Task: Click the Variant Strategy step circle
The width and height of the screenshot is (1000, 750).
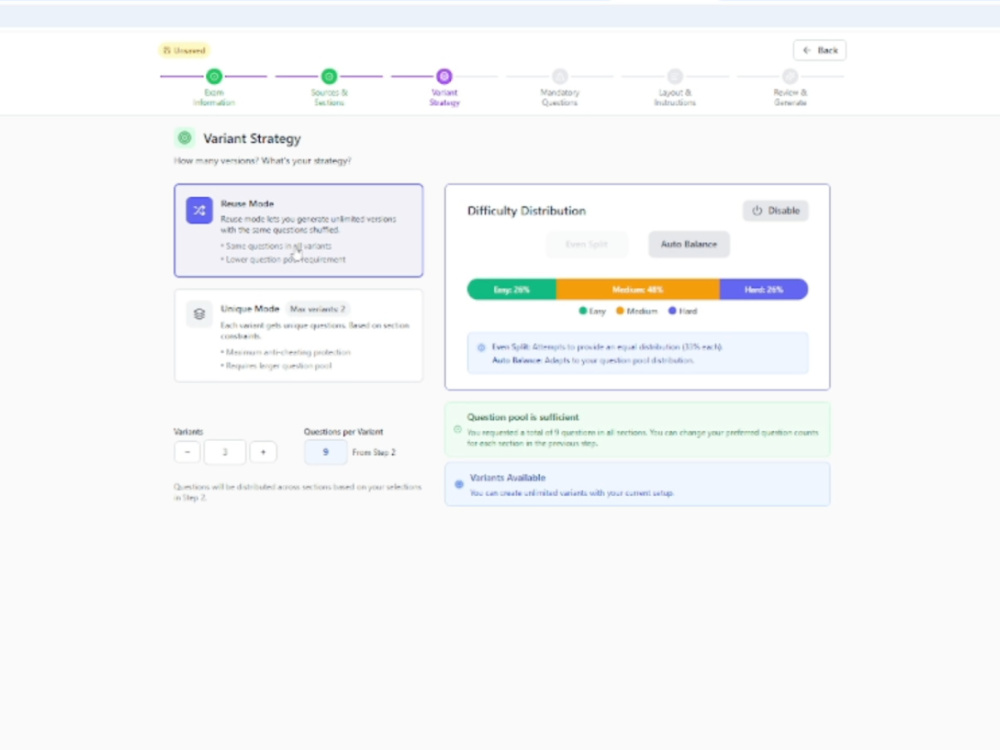Action: (445, 77)
